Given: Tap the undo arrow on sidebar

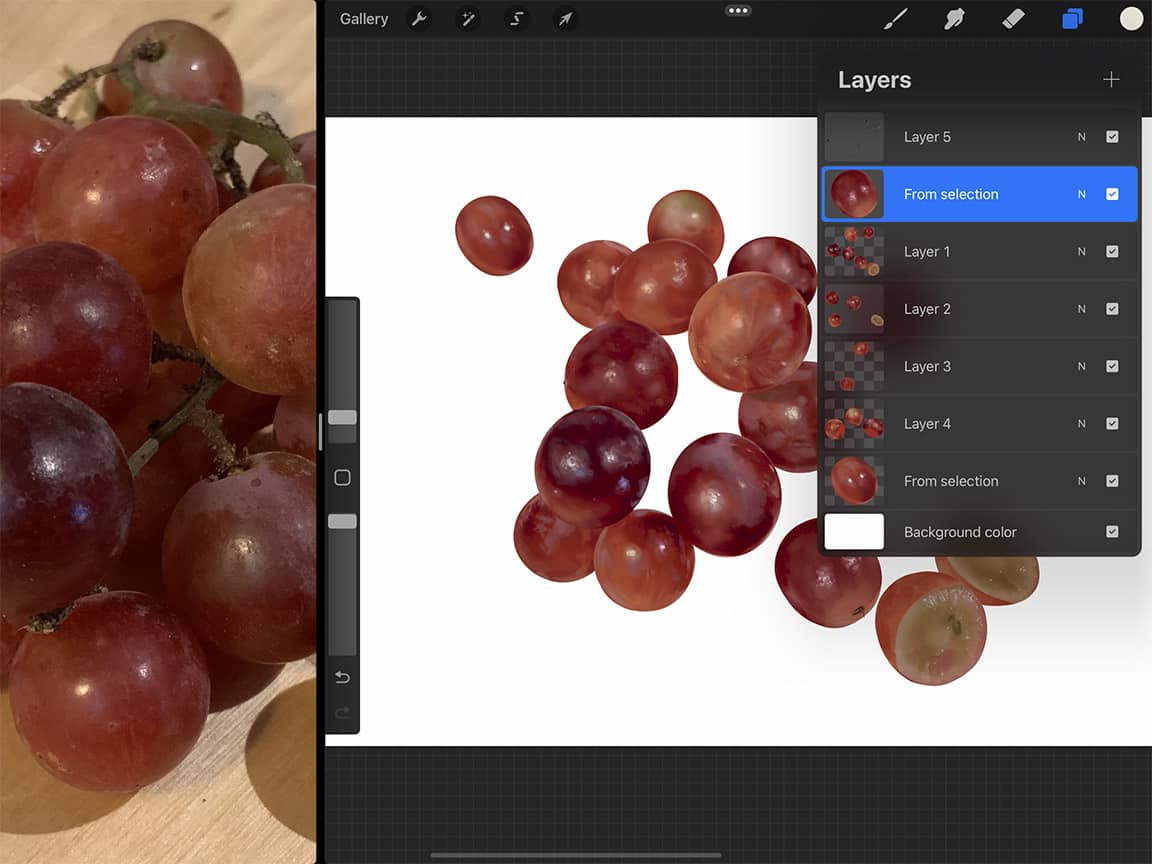Looking at the screenshot, I should (x=342, y=677).
